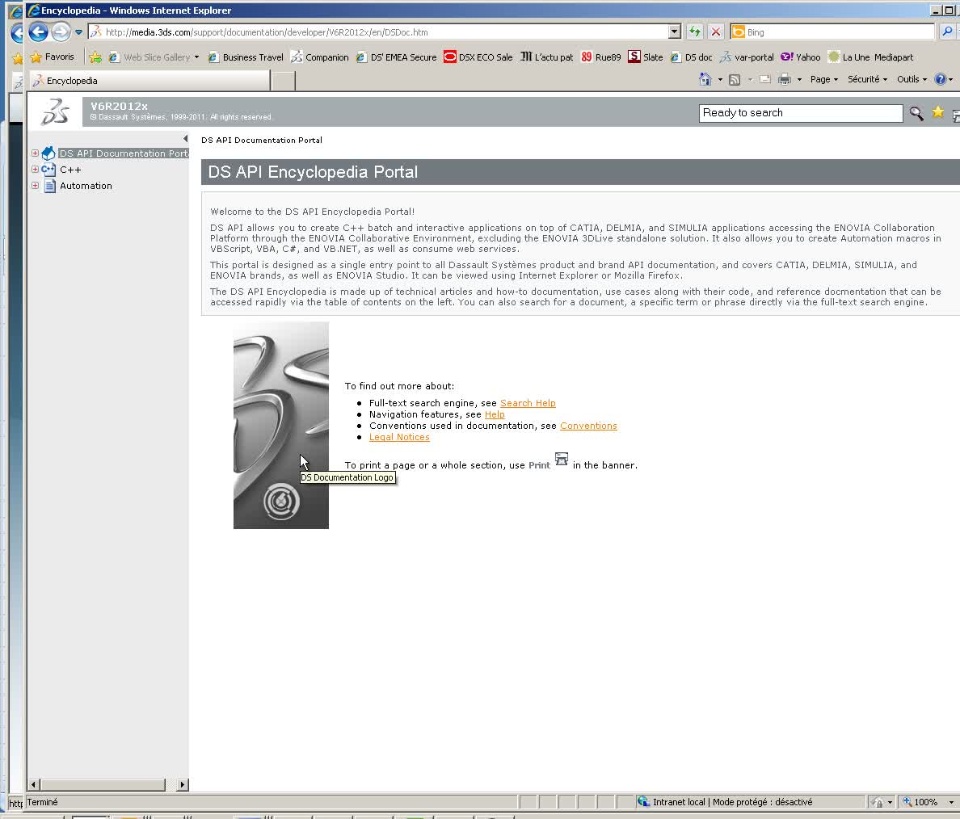960x819 pixels.
Task: Open the Search Help link
Action: click(528, 403)
